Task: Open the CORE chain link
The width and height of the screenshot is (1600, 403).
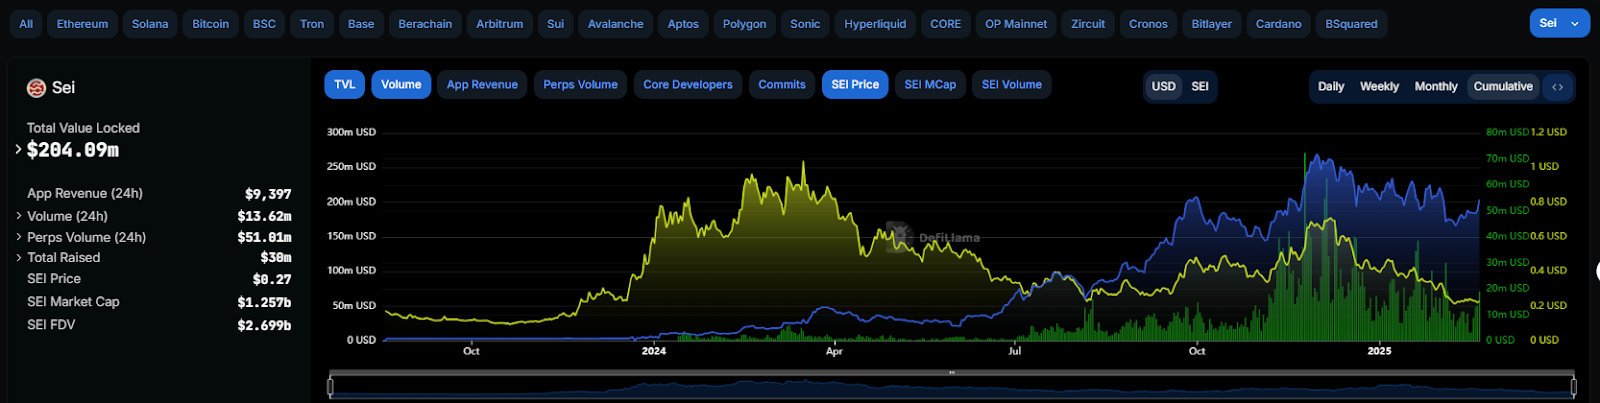Action: 945,24
